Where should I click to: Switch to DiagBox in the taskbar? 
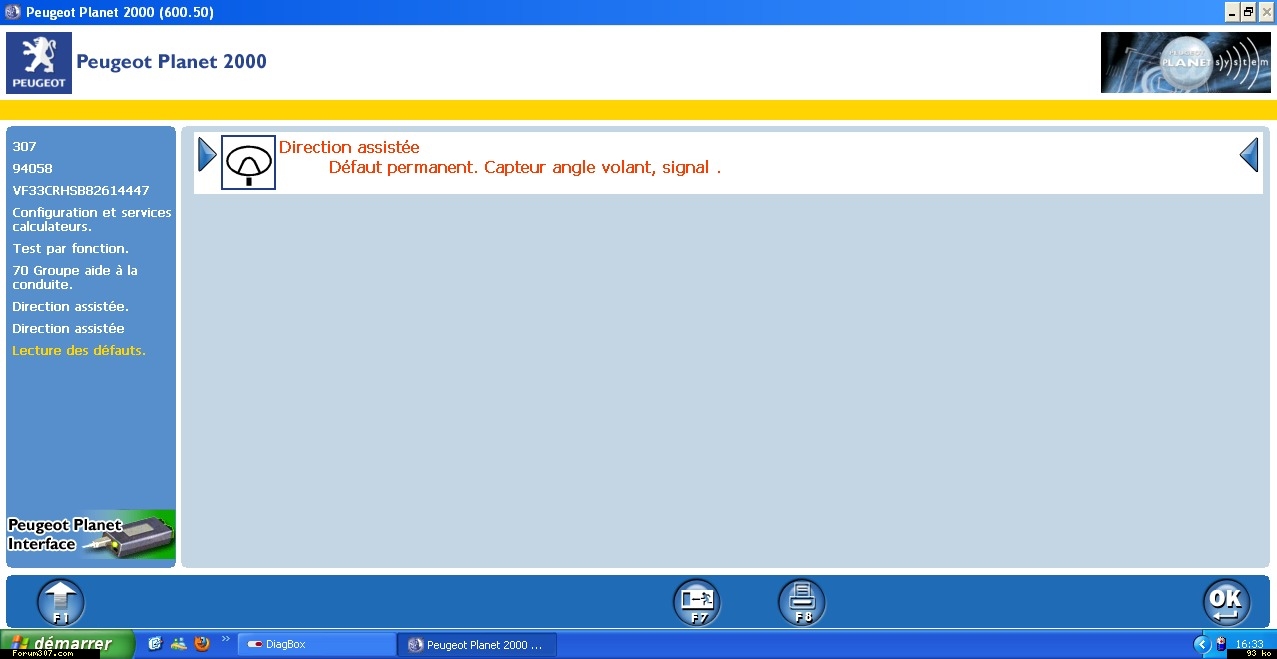[x=315, y=645]
